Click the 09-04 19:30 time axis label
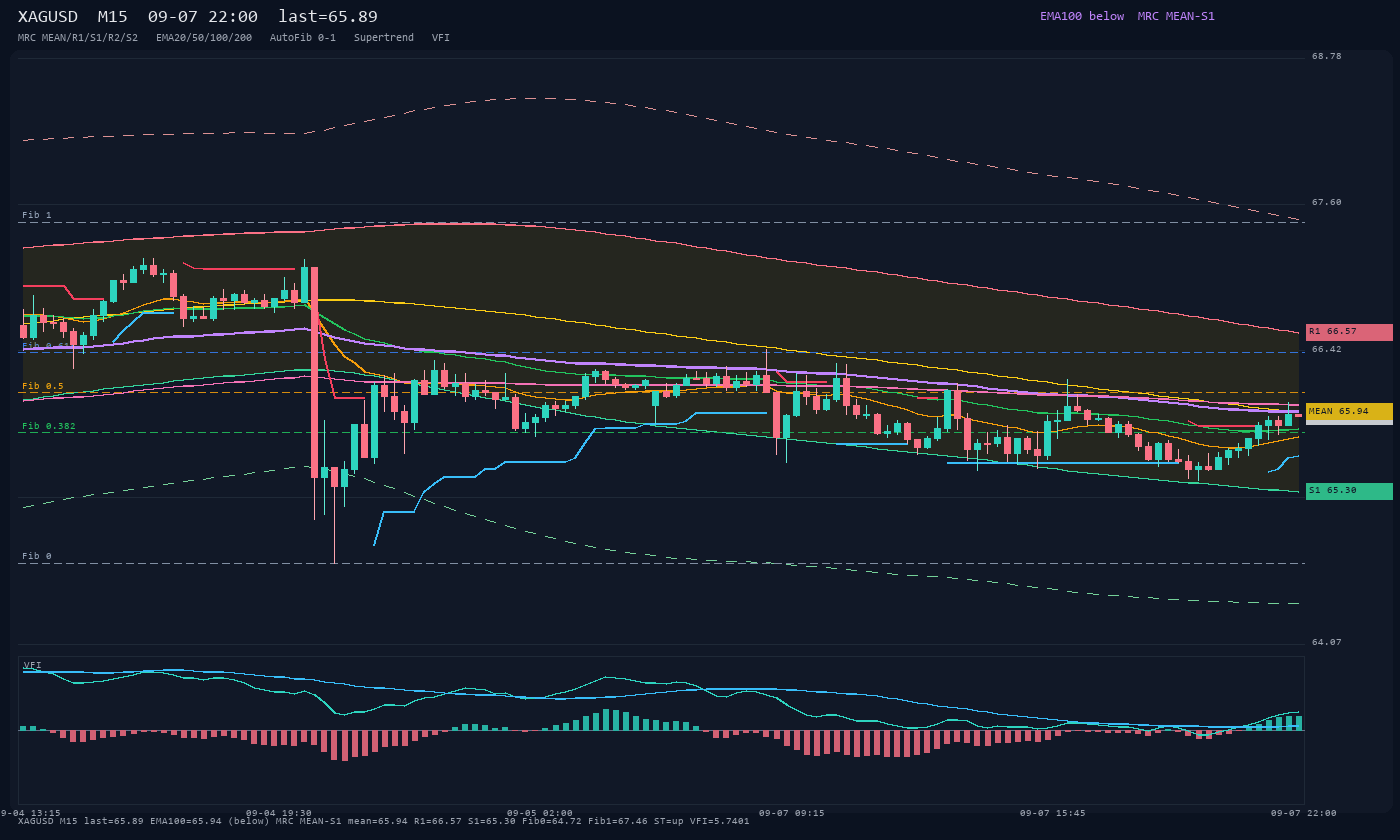Screen dimensions: 1400x840 tap(279, 813)
